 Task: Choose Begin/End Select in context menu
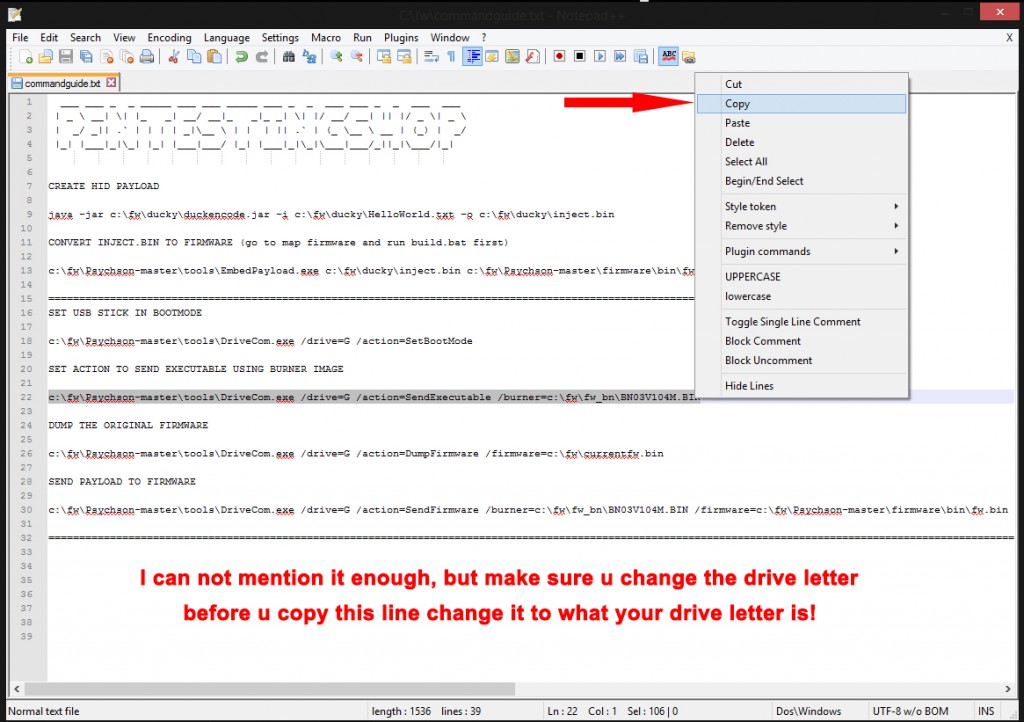coord(802,181)
